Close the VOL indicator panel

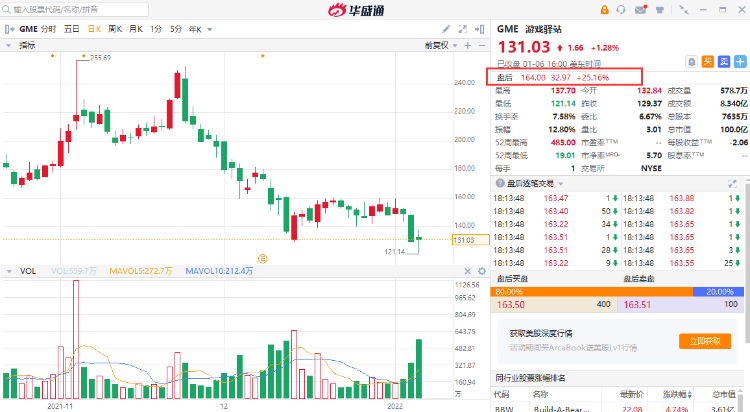tap(468, 271)
